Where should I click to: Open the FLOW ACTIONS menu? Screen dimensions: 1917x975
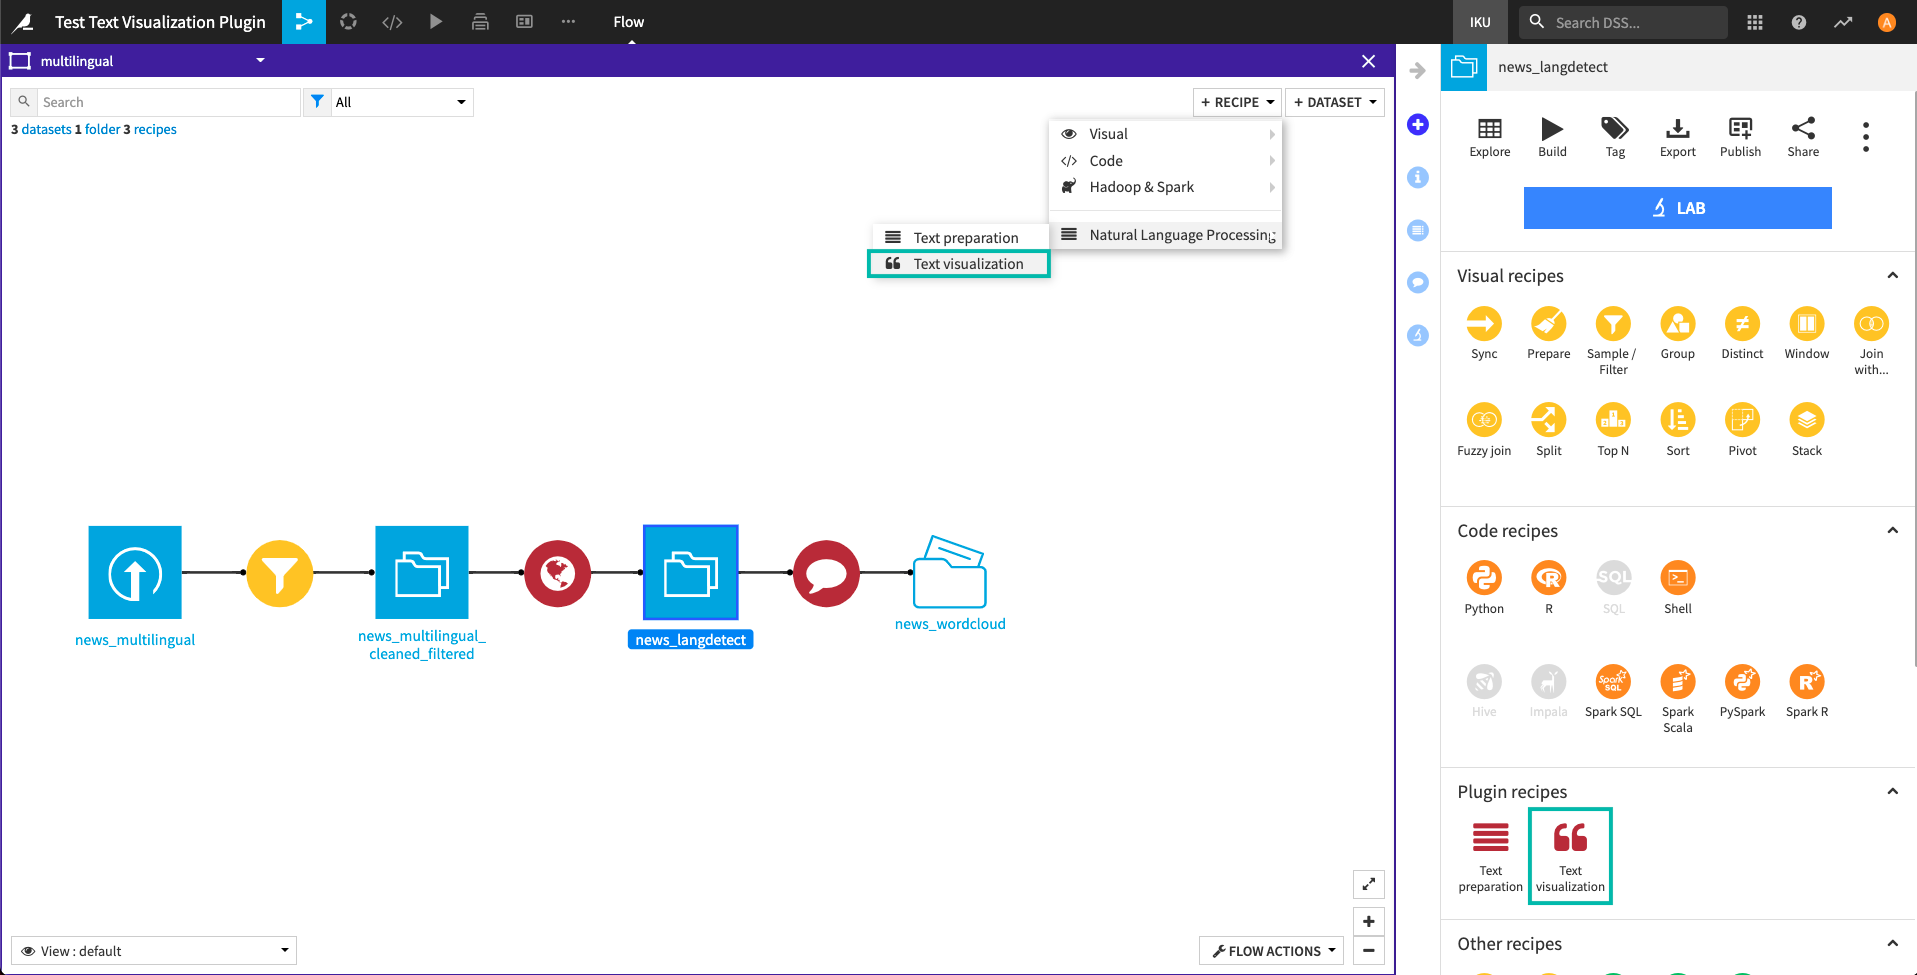(1270, 950)
